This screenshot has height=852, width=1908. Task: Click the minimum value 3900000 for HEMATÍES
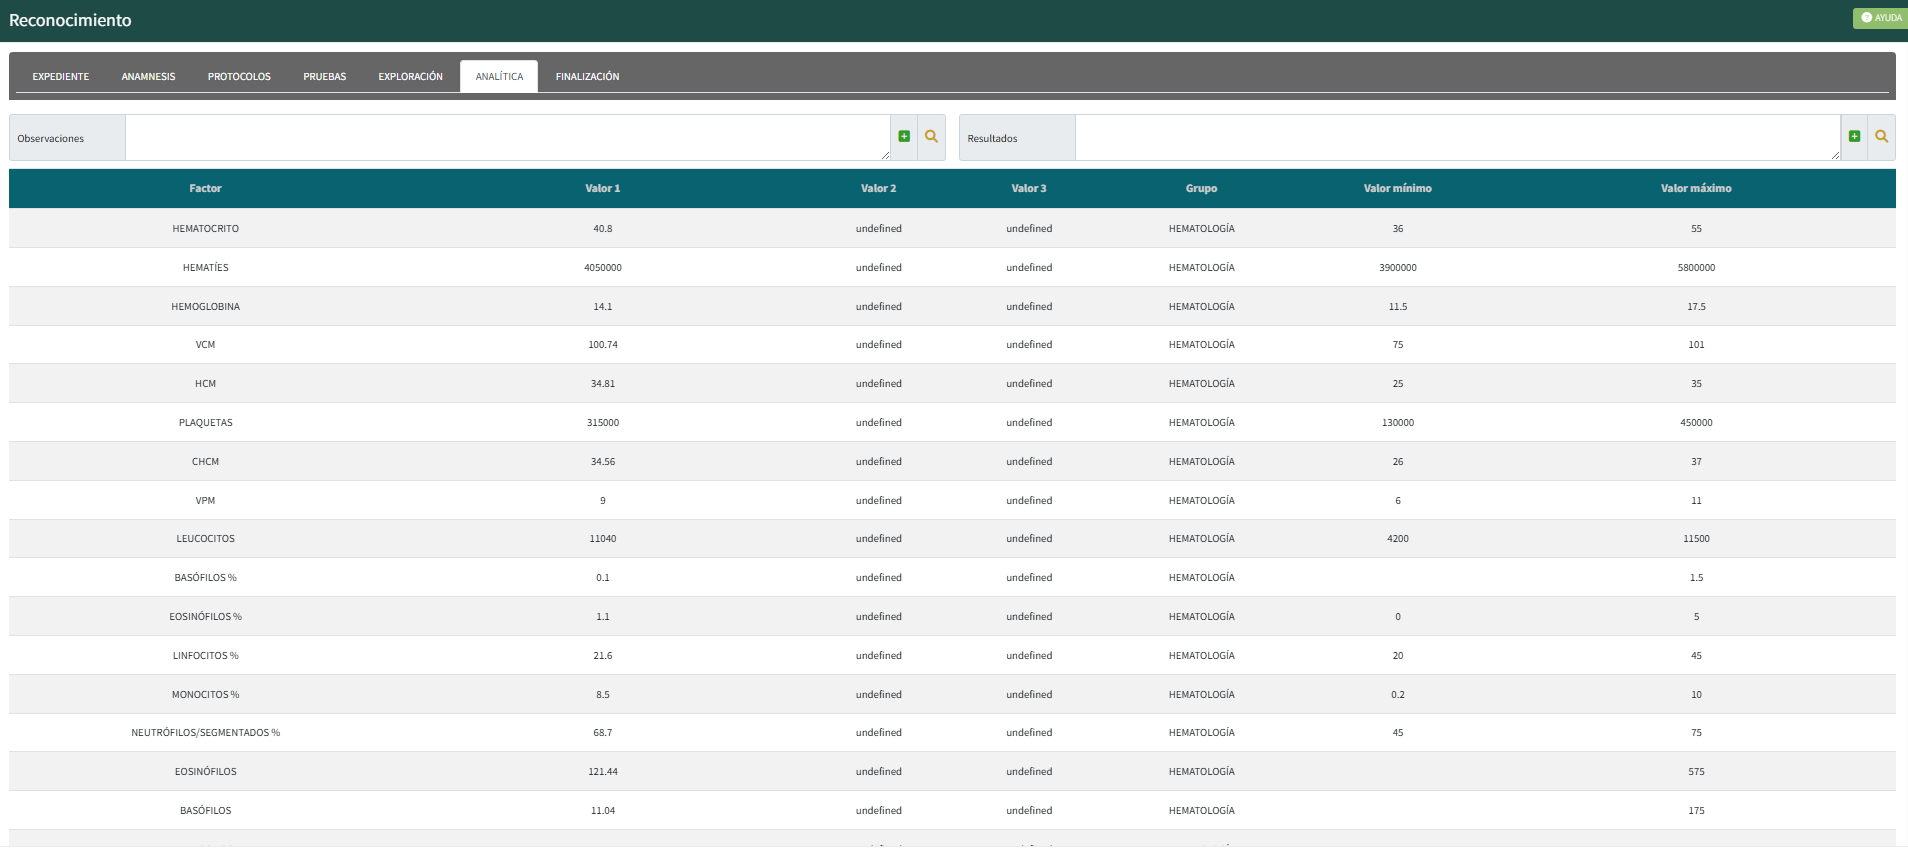pos(1398,268)
